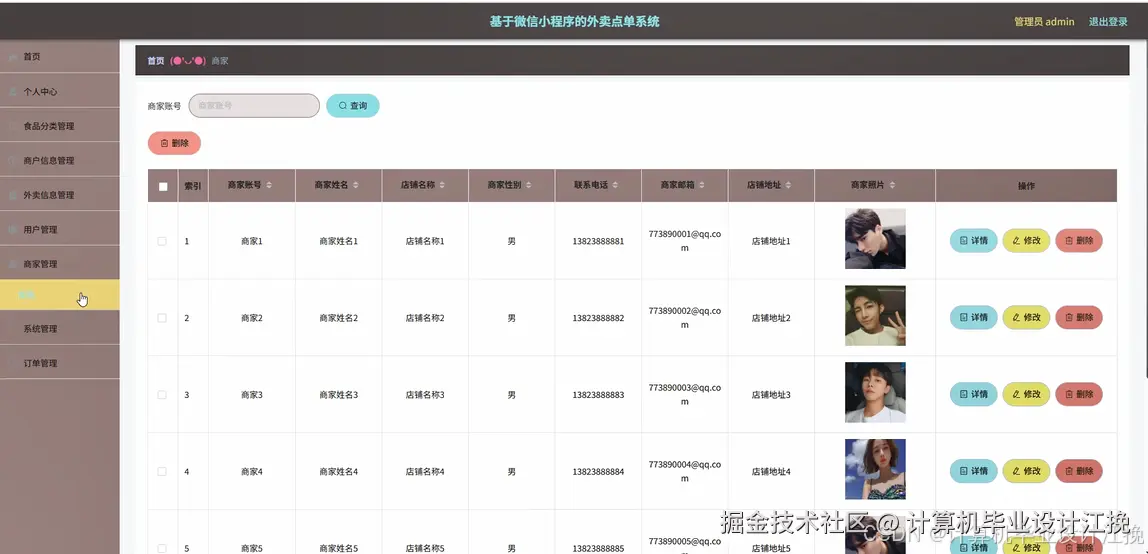Check the row checkbox for 商家1
1148x554 pixels.
(x=163, y=241)
